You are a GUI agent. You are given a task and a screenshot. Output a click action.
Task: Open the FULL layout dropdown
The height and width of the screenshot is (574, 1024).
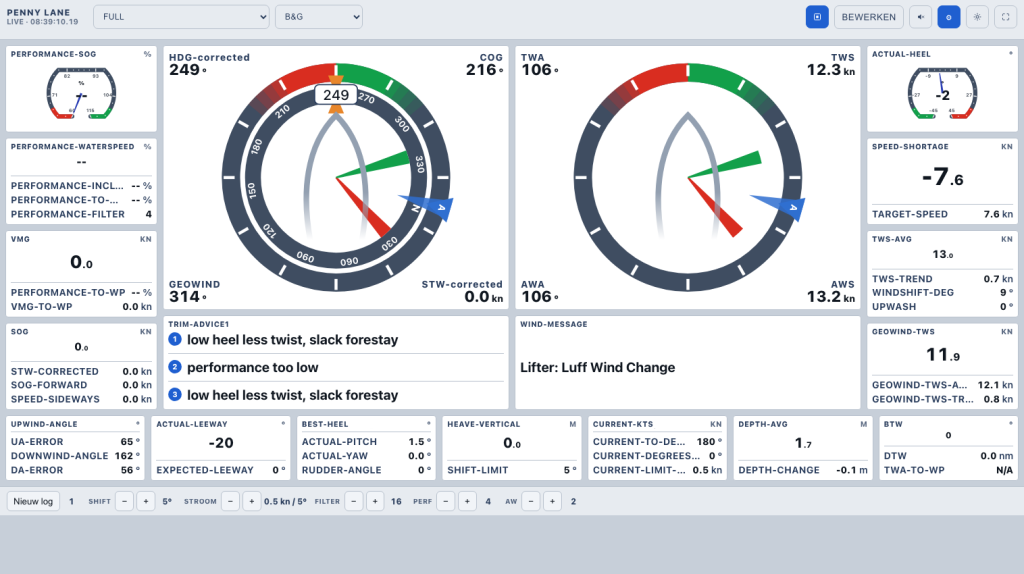click(182, 17)
